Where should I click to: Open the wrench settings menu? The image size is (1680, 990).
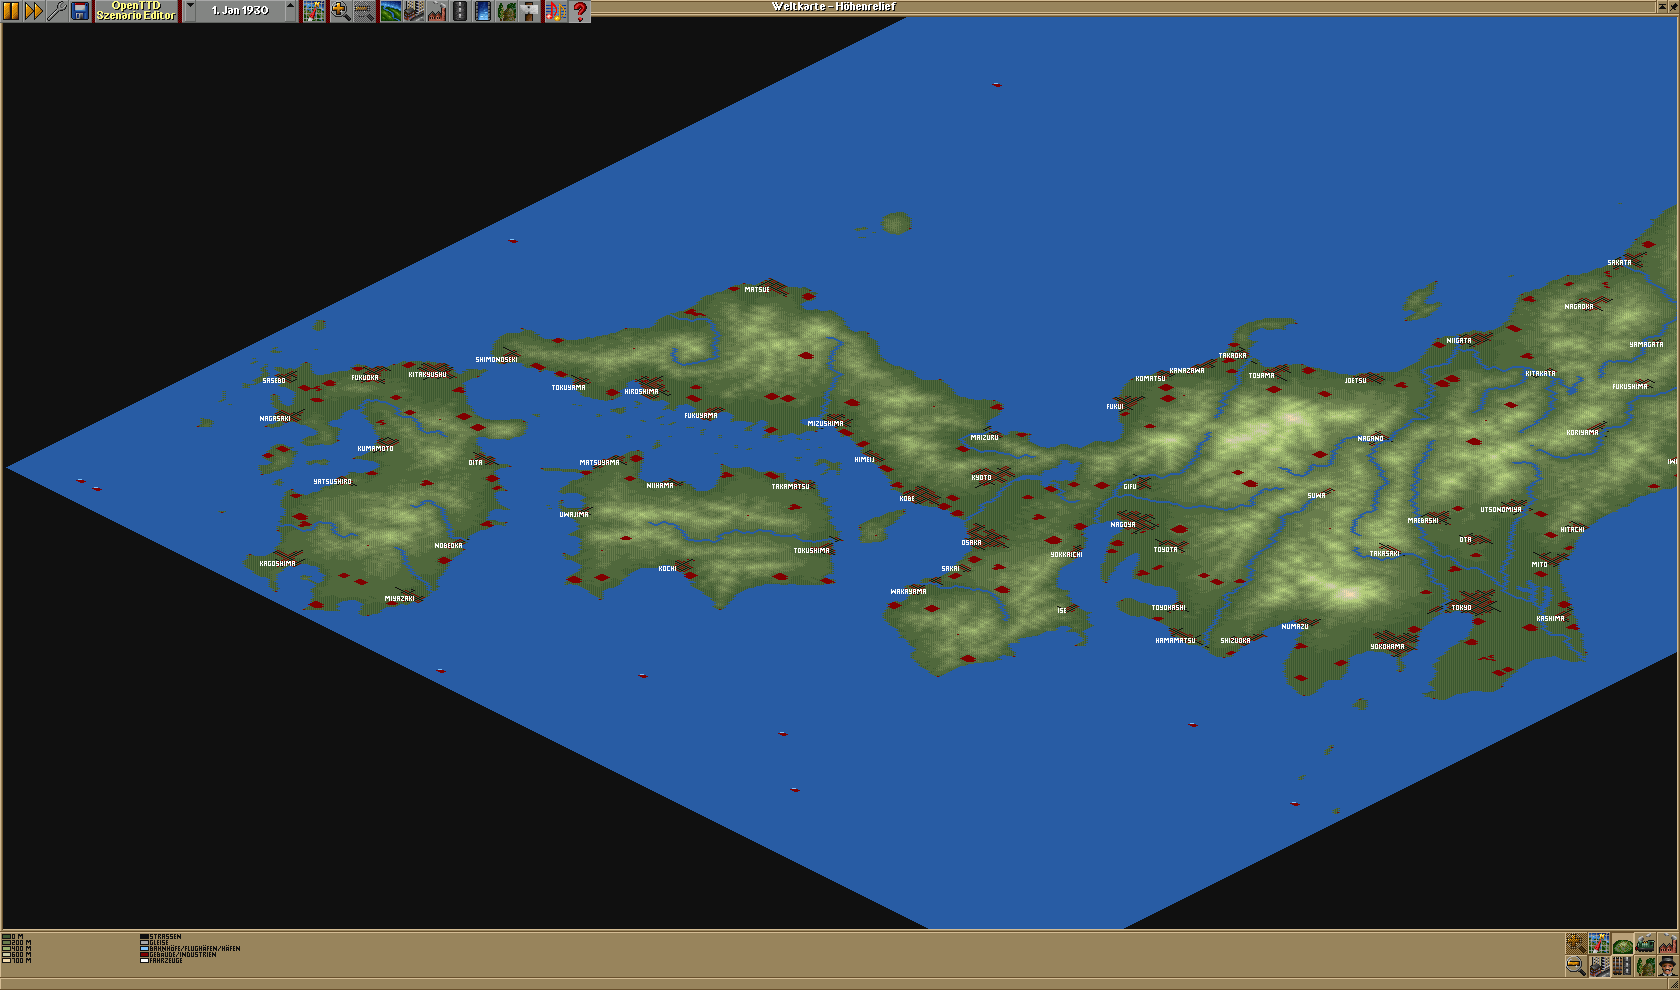point(57,11)
